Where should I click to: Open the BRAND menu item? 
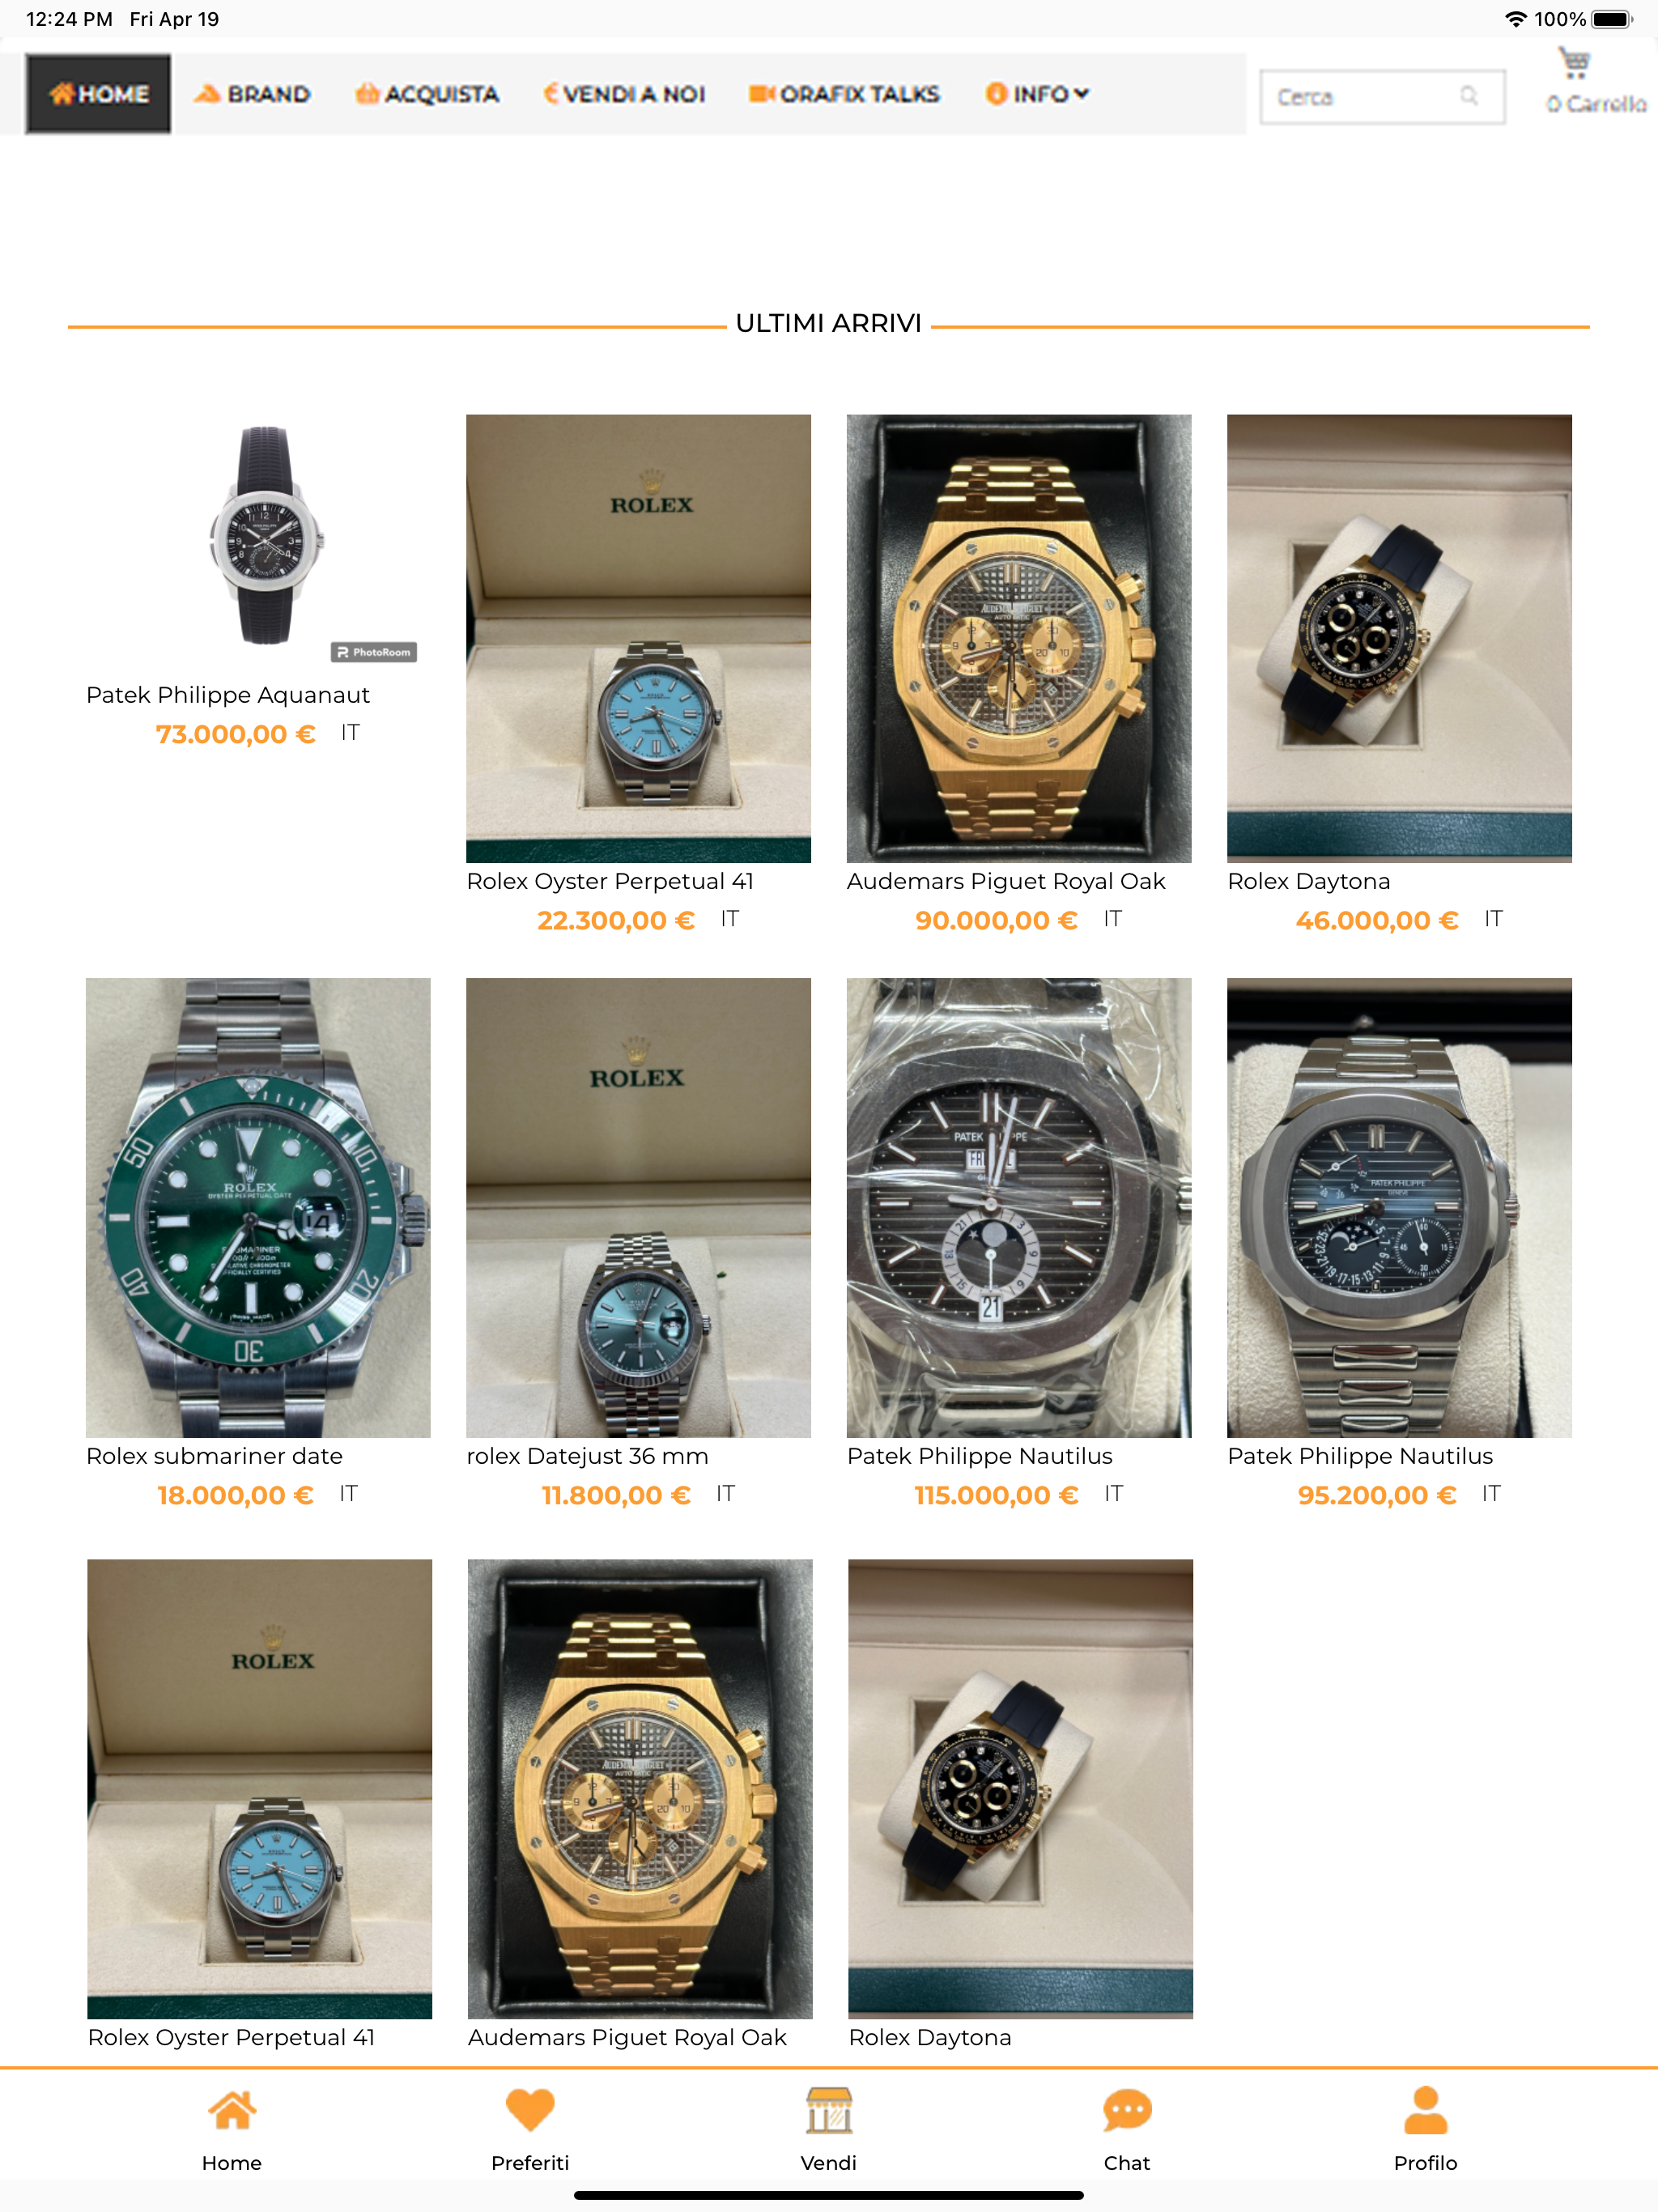click(252, 94)
